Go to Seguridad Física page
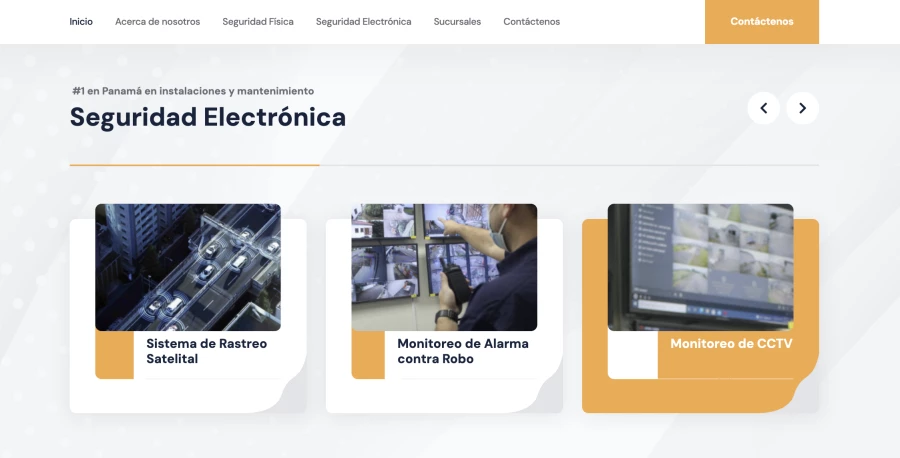Viewport: 900px width, 458px height. point(258,22)
